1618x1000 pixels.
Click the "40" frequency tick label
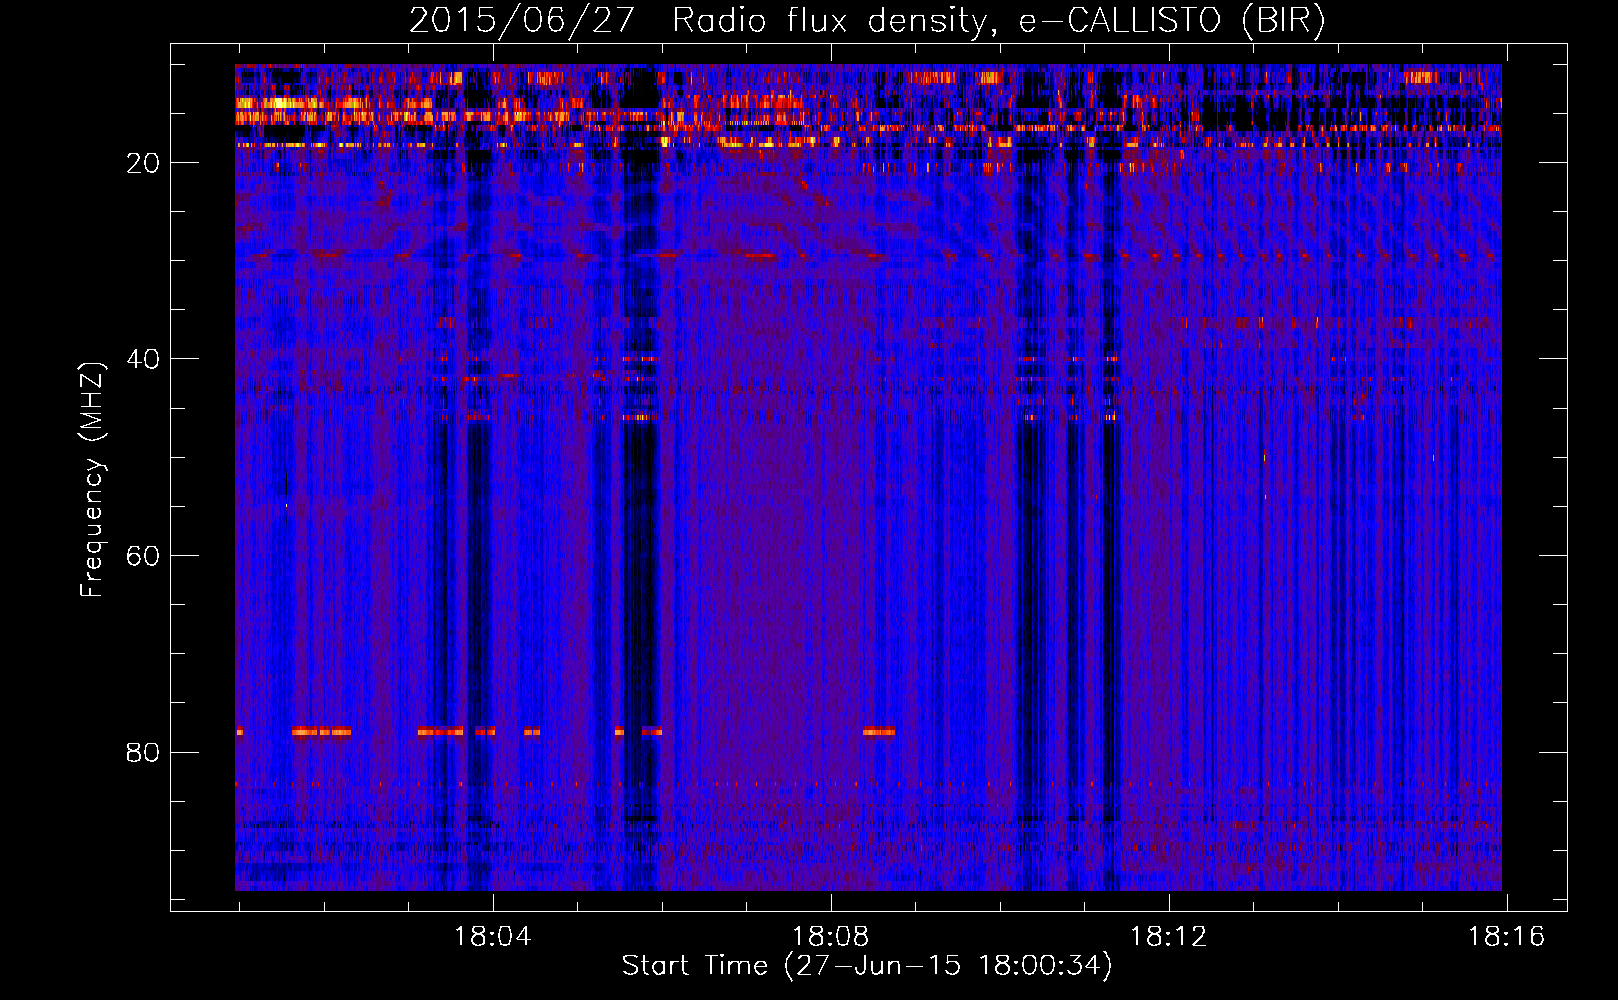(143, 359)
